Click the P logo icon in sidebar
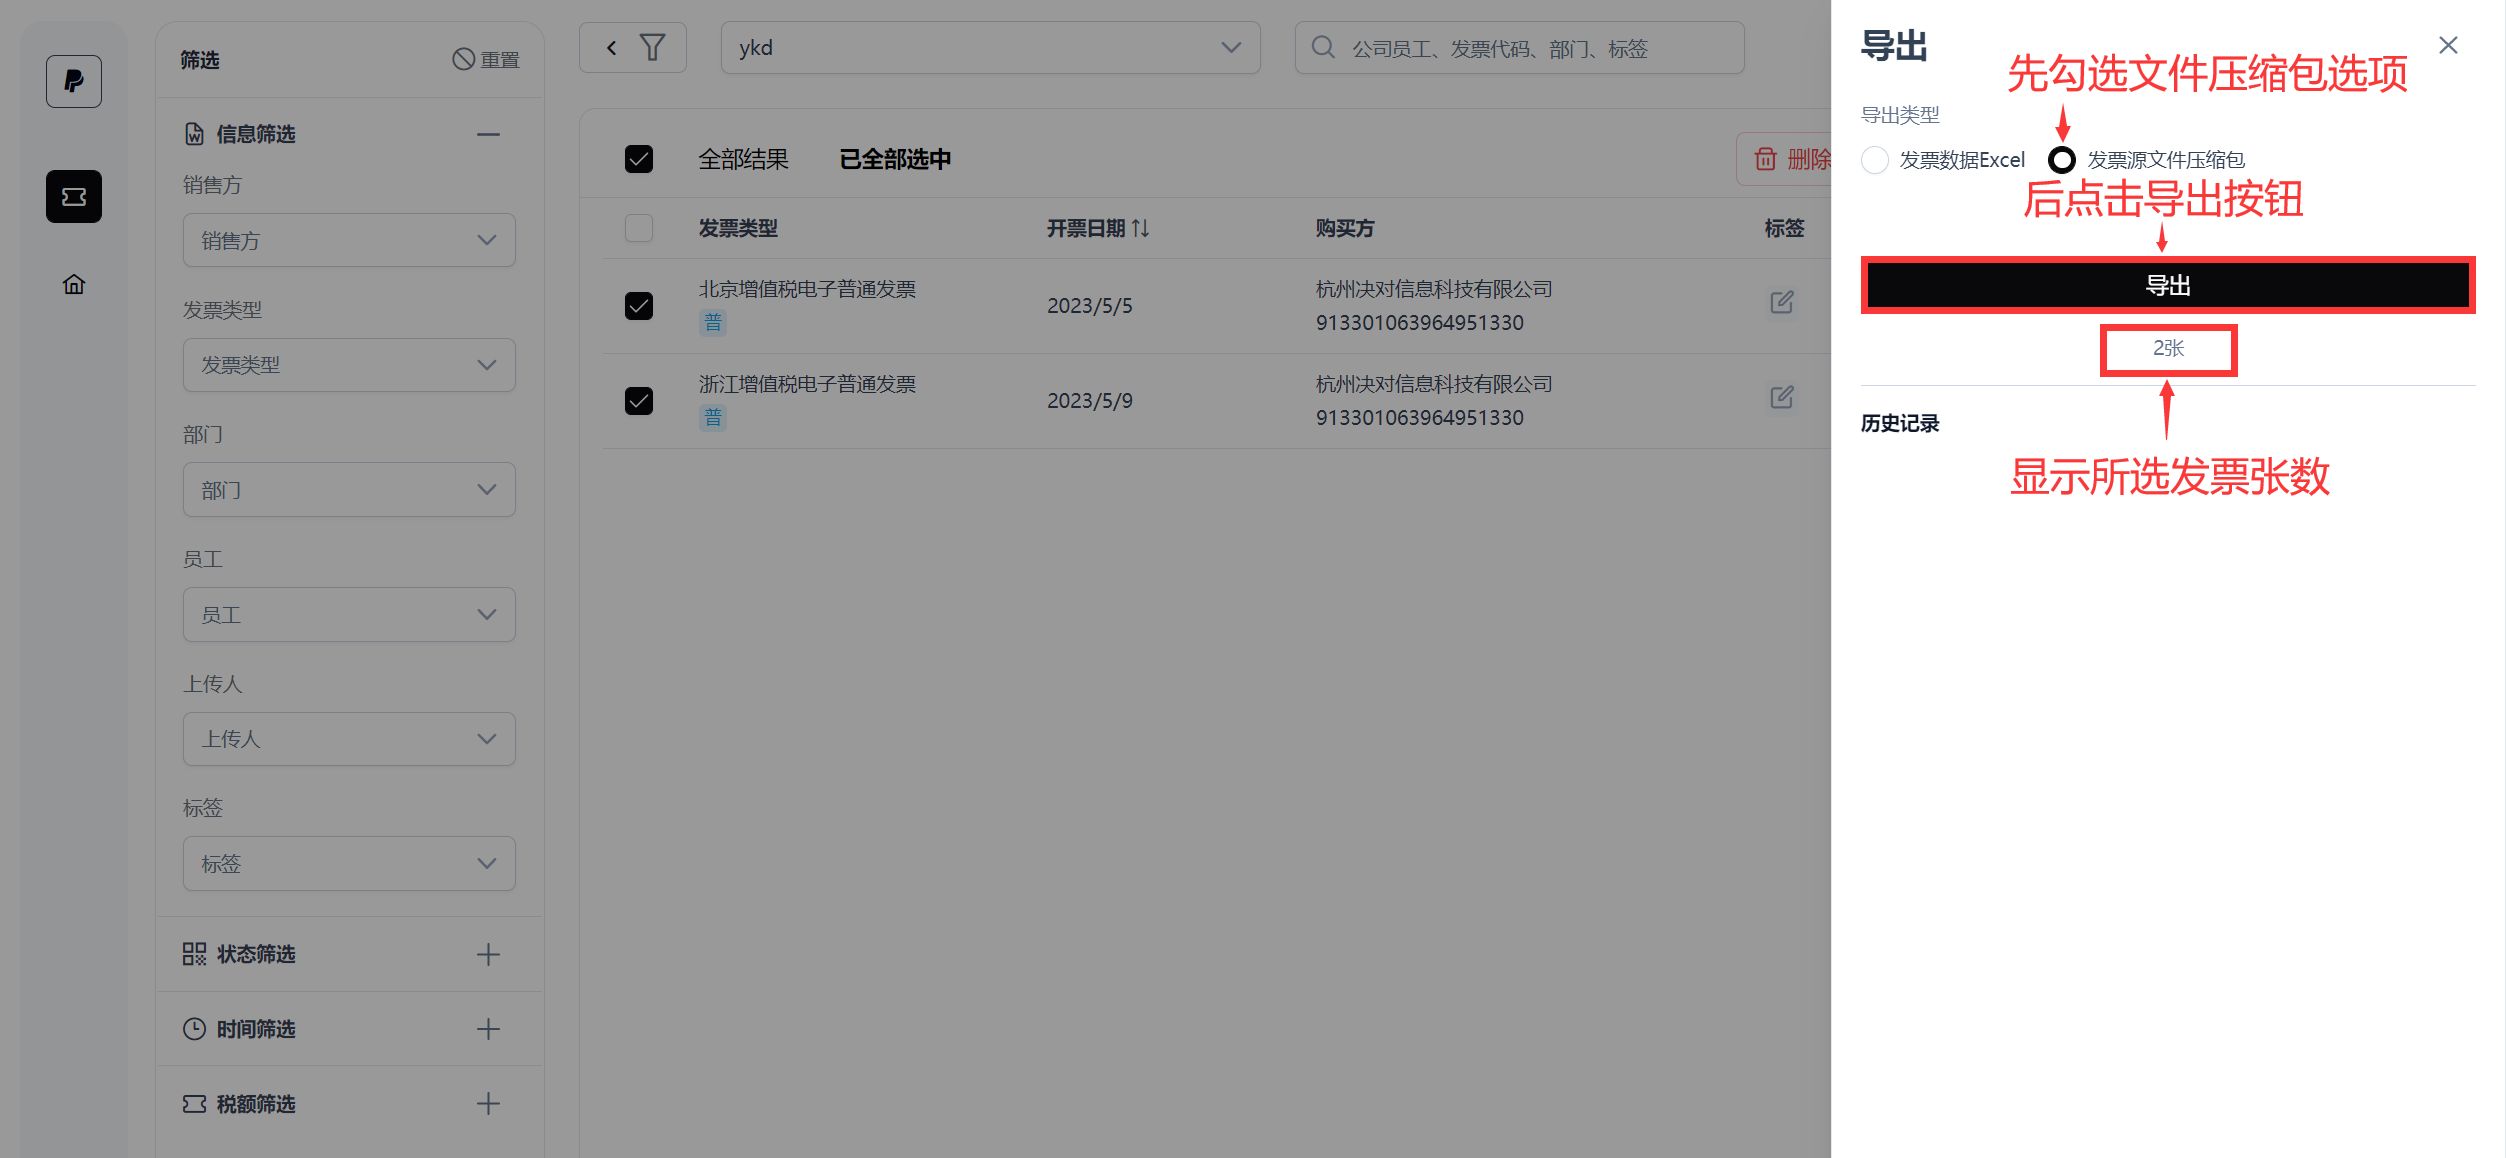This screenshot has width=2506, height=1158. (x=74, y=81)
